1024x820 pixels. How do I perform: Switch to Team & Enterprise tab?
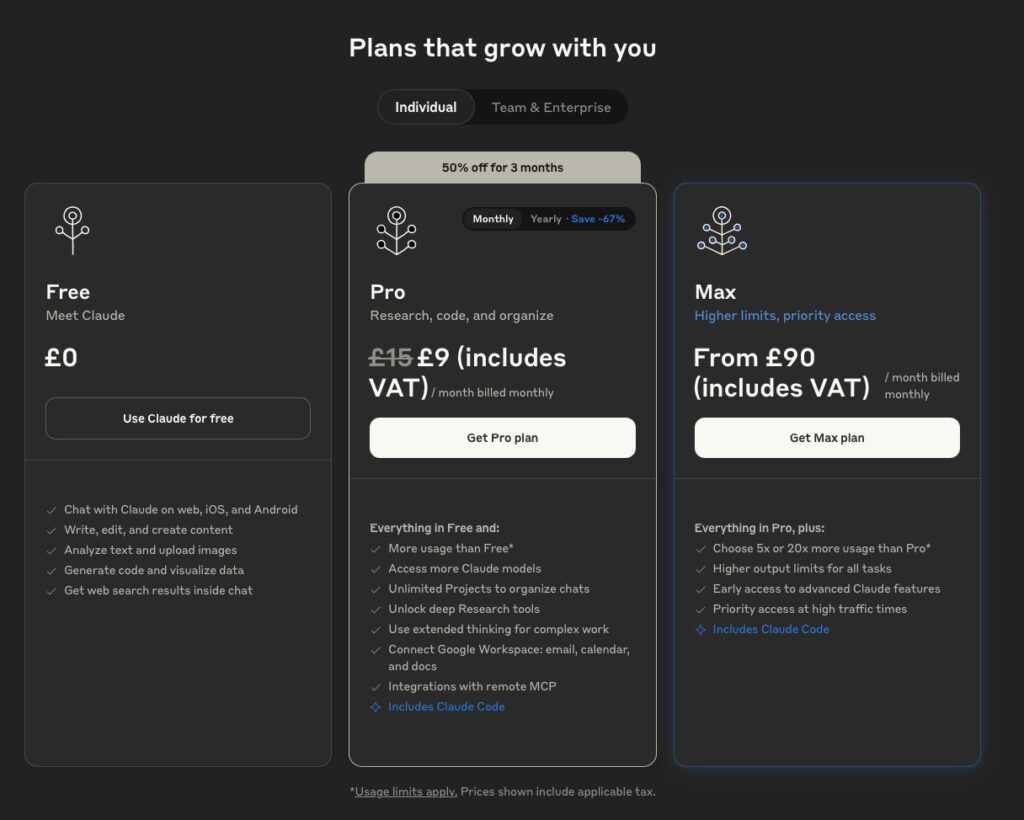coord(551,107)
